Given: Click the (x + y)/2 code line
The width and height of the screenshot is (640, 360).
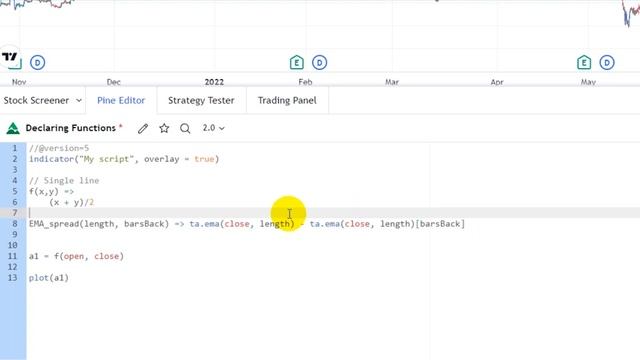Looking at the screenshot, I should [71, 202].
